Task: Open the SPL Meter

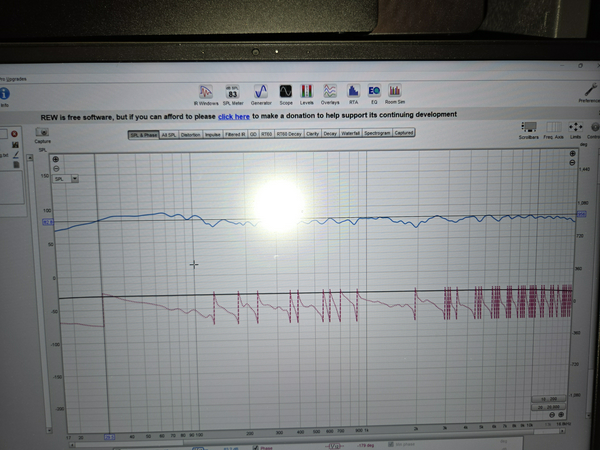Action: point(233,95)
